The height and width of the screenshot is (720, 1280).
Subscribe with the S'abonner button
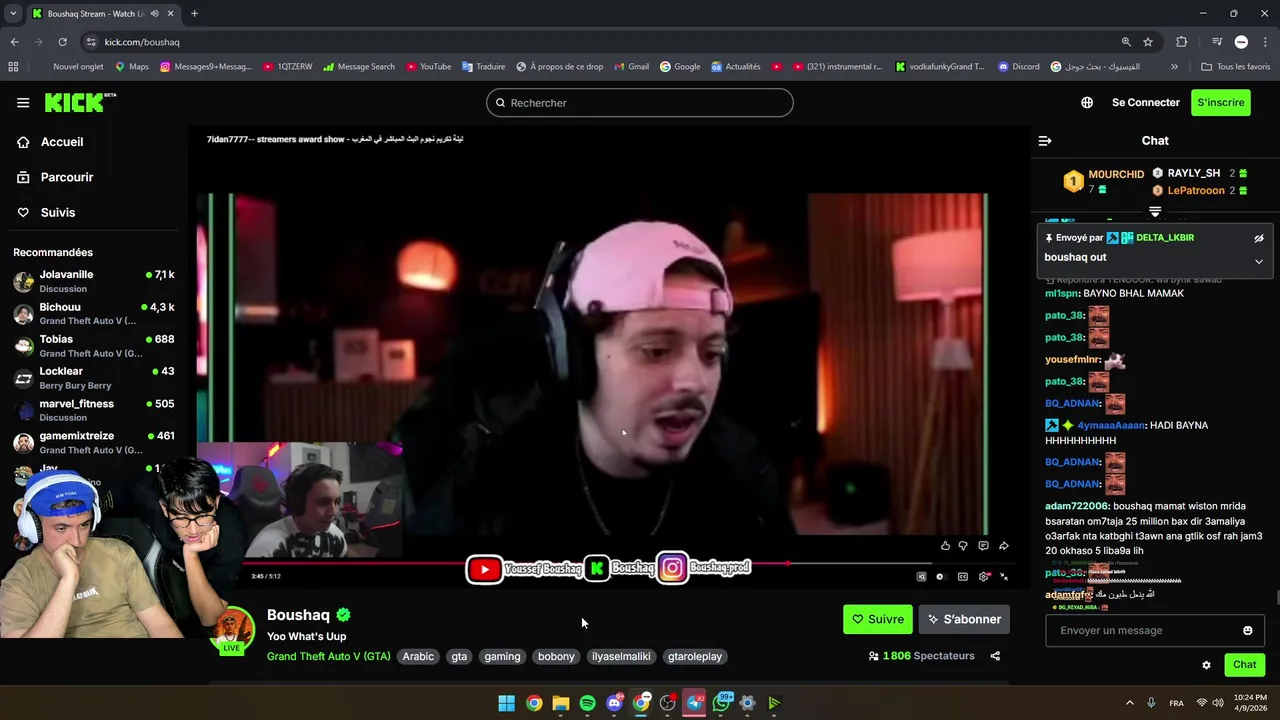point(964,619)
